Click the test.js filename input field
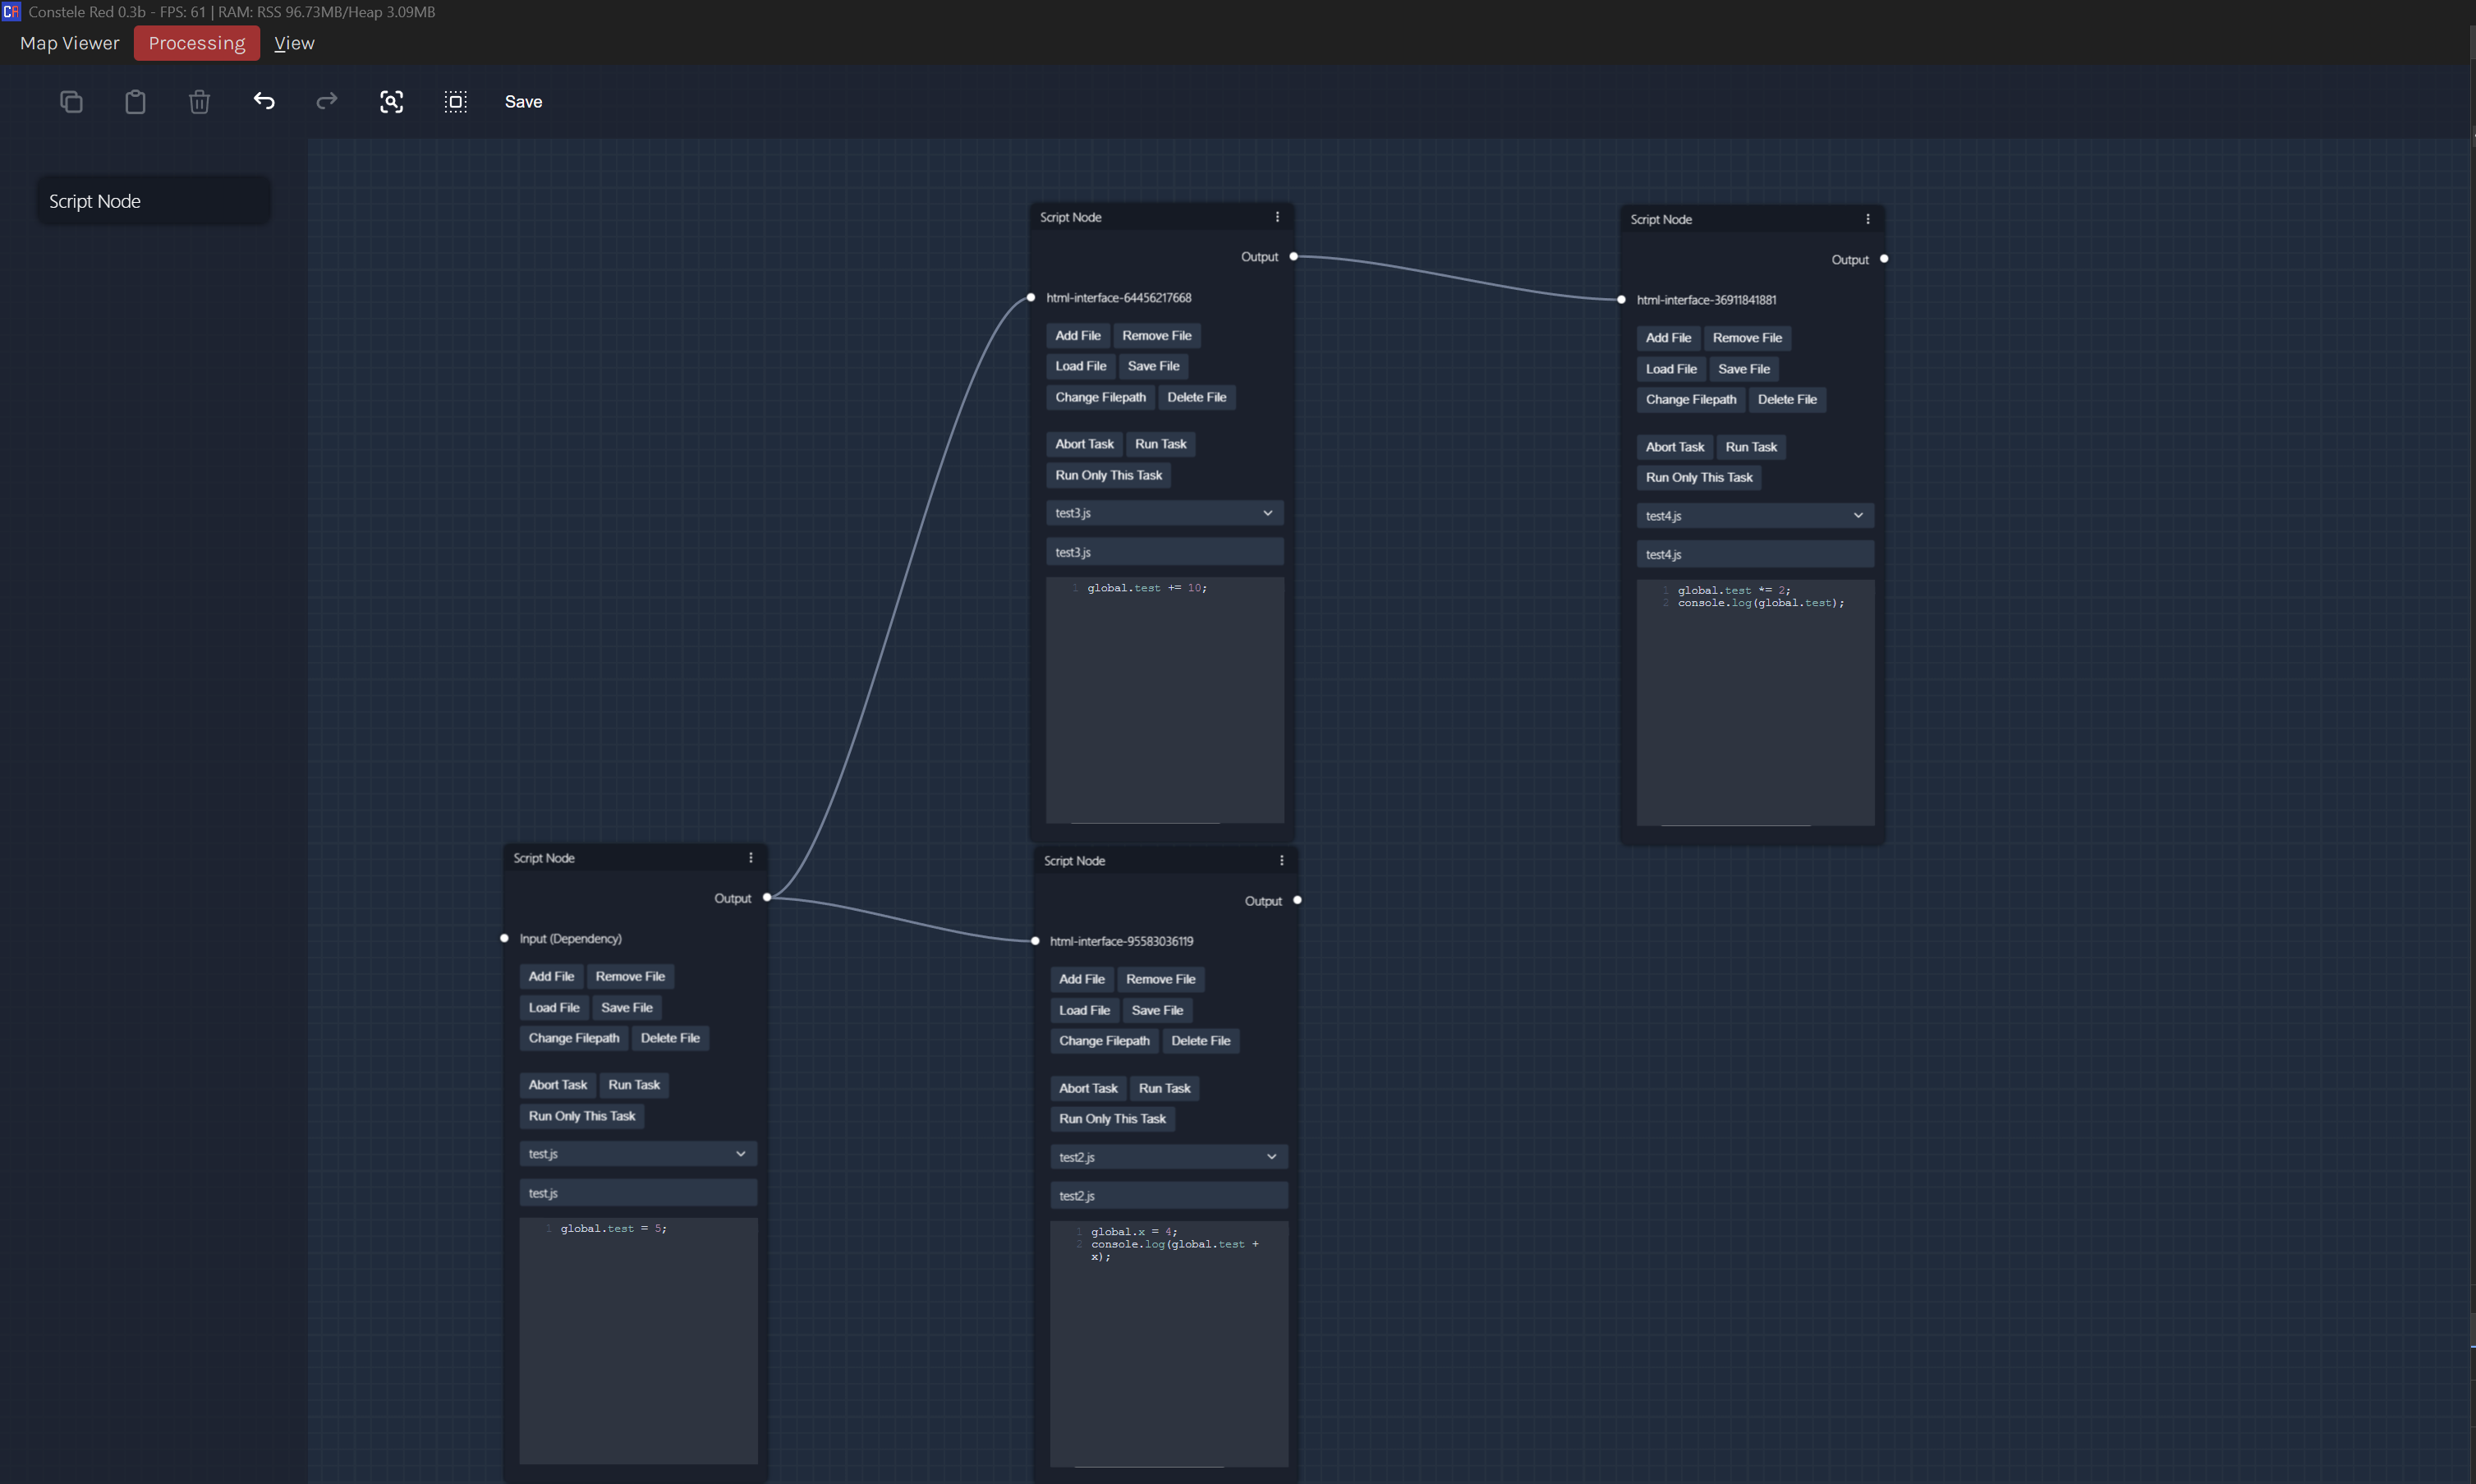 (x=637, y=1193)
